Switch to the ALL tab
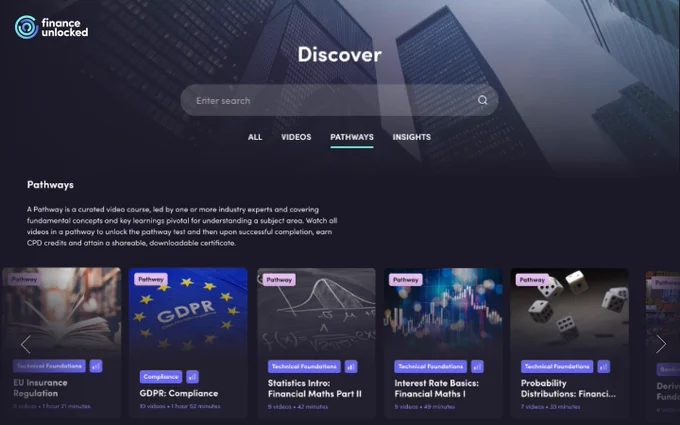 point(255,137)
